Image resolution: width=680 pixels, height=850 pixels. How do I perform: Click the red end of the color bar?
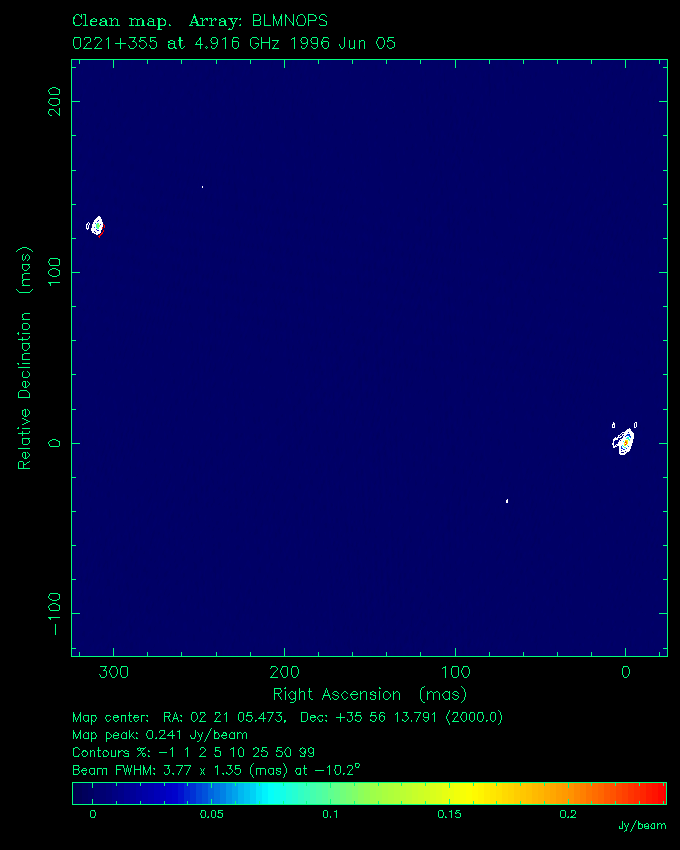(x=656, y=793)
